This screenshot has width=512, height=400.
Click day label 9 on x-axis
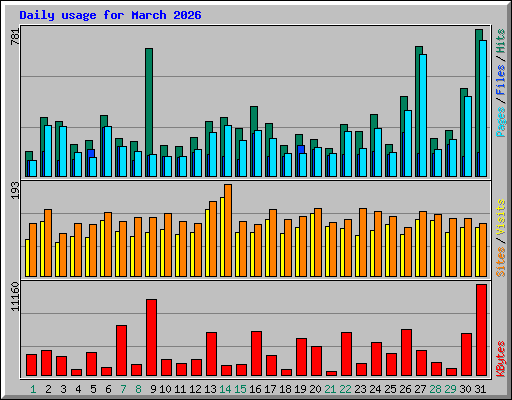click(x=153, y=389)
